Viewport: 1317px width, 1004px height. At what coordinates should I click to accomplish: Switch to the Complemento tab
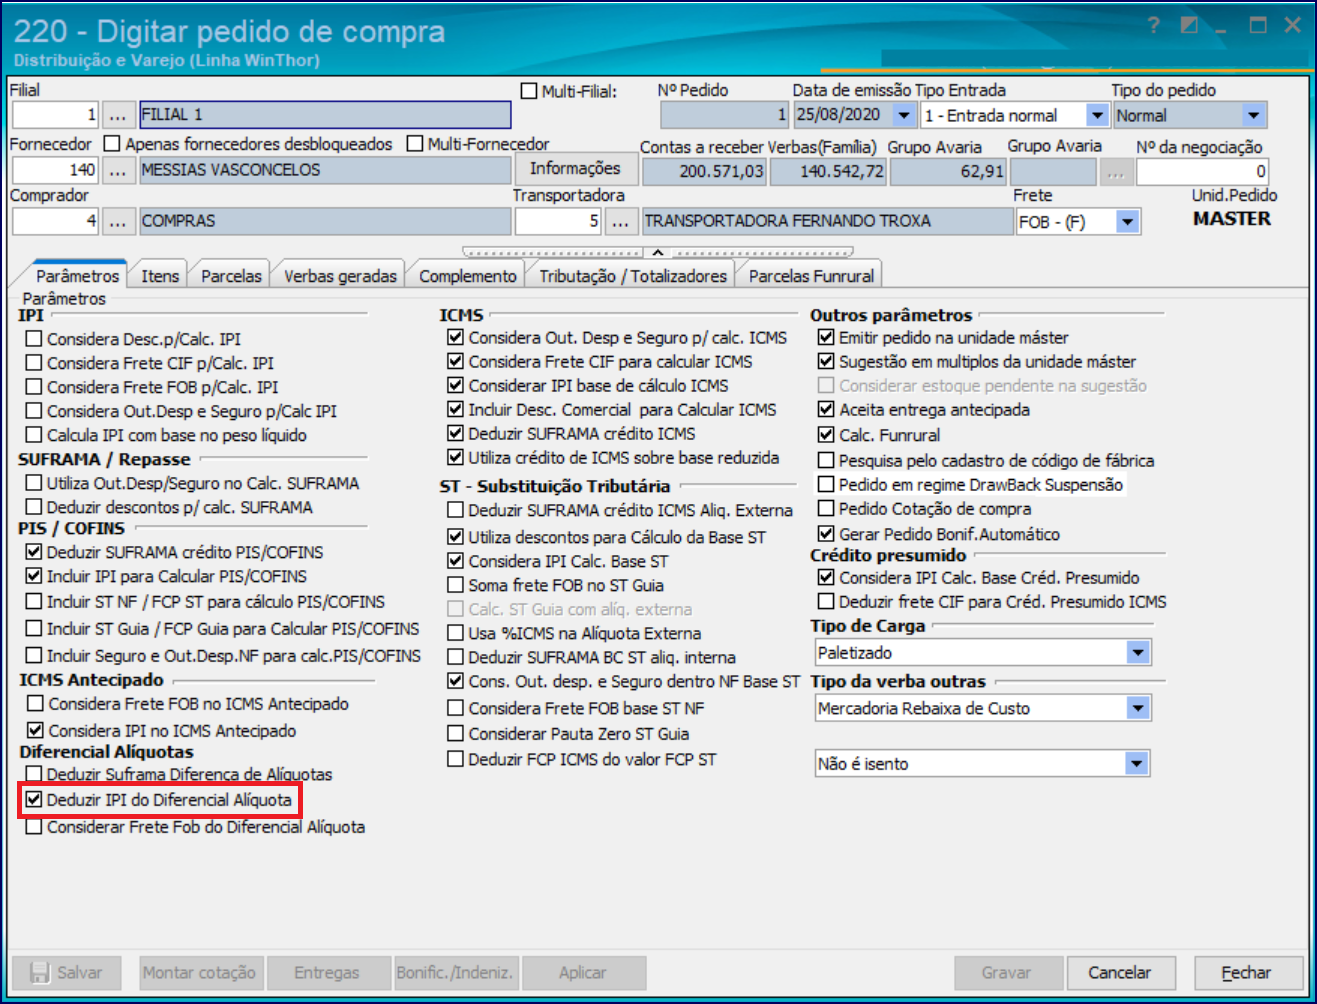(x=468, y=276)
